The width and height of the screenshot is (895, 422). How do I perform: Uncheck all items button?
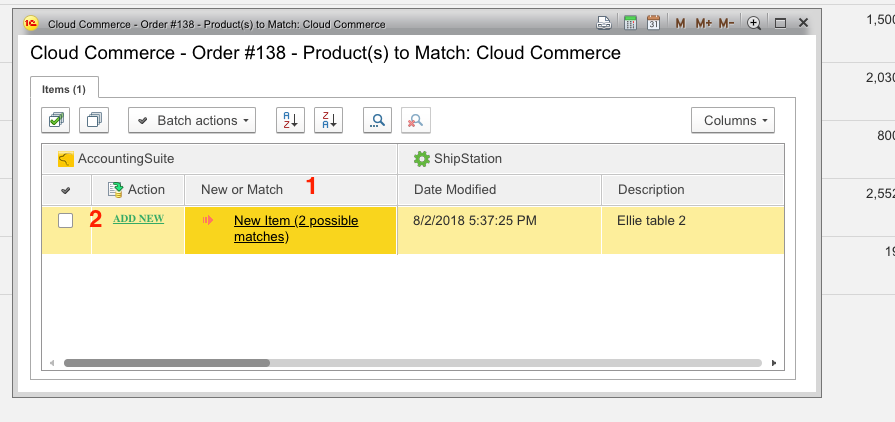(94, 121)
